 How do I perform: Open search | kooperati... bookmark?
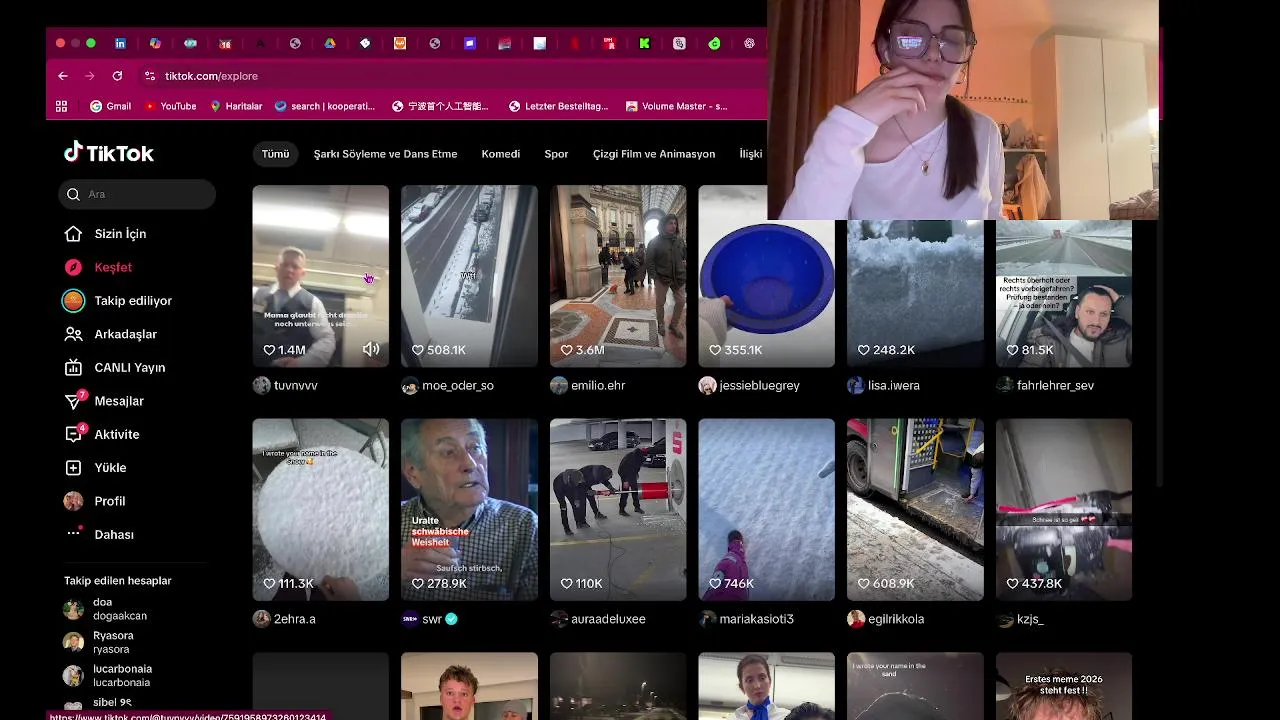(x=325, y=106)
